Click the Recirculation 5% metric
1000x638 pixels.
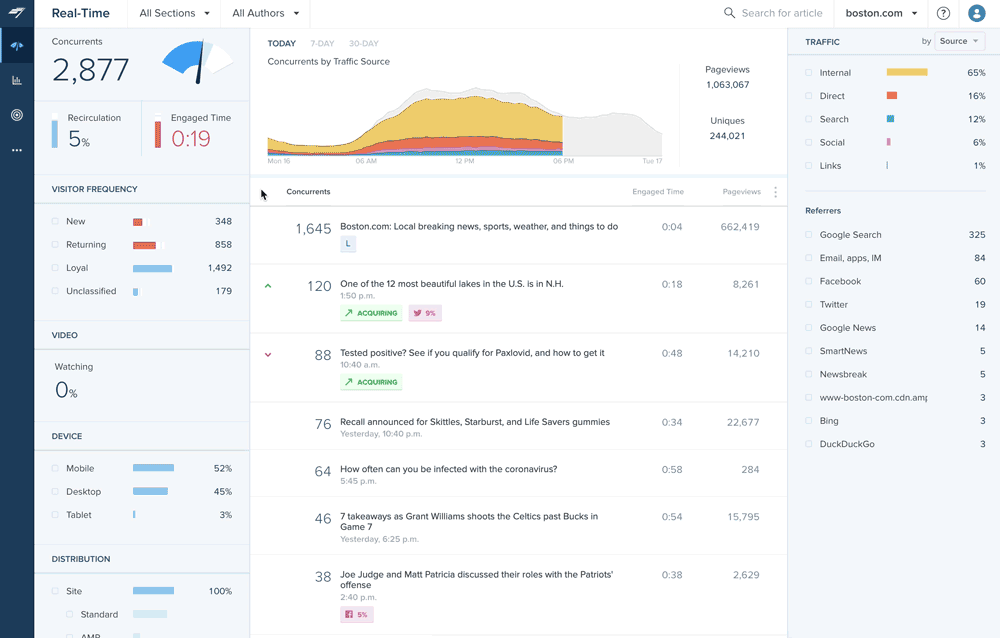click(86, 131)
